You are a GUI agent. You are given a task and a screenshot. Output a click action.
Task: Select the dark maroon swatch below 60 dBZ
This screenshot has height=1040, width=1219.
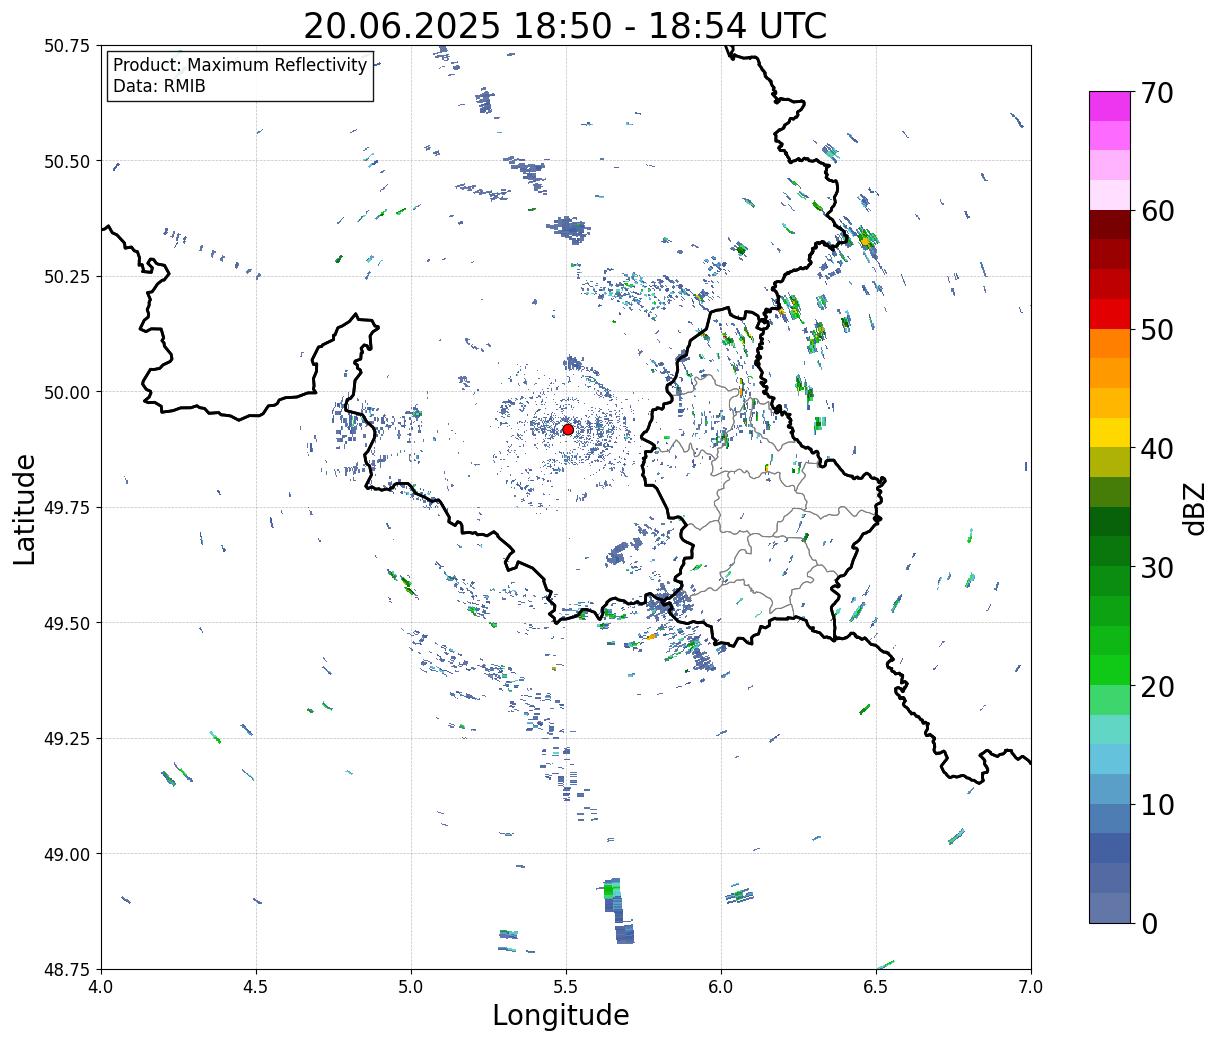(1110, 225)
